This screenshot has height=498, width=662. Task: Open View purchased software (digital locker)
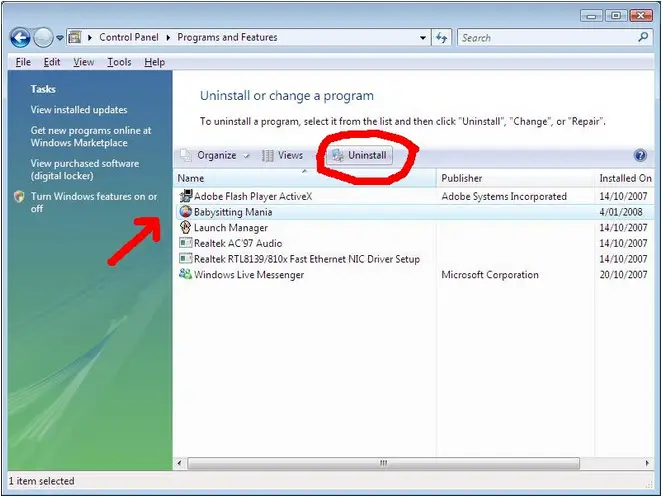click(x=84, y=170)
